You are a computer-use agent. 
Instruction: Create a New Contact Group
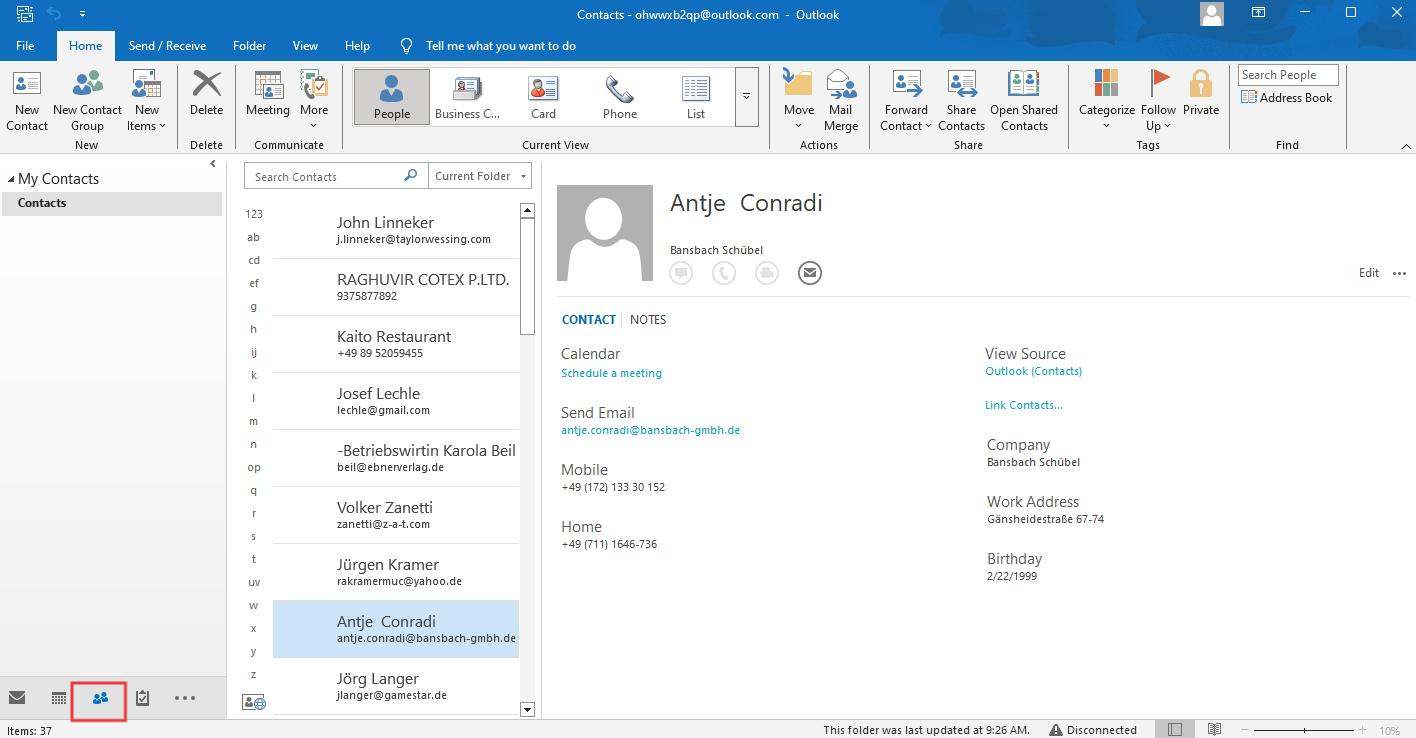[x=87, y=100]
